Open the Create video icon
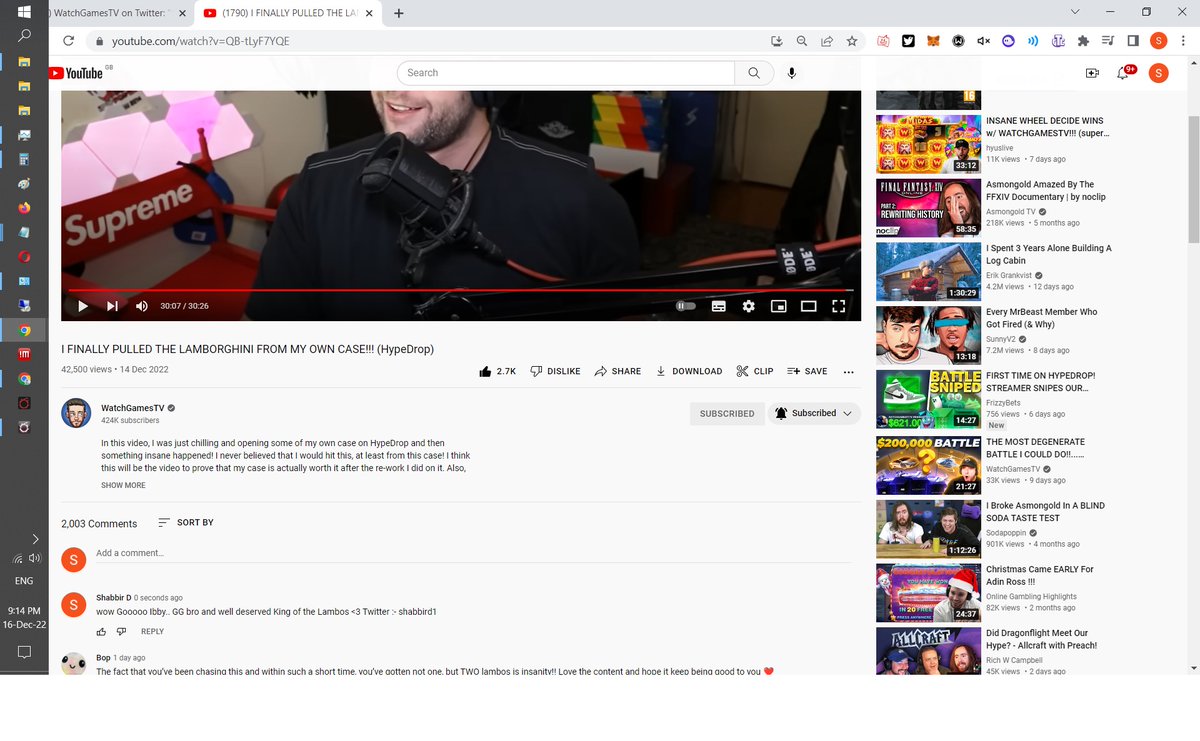 click(1092, 73)
